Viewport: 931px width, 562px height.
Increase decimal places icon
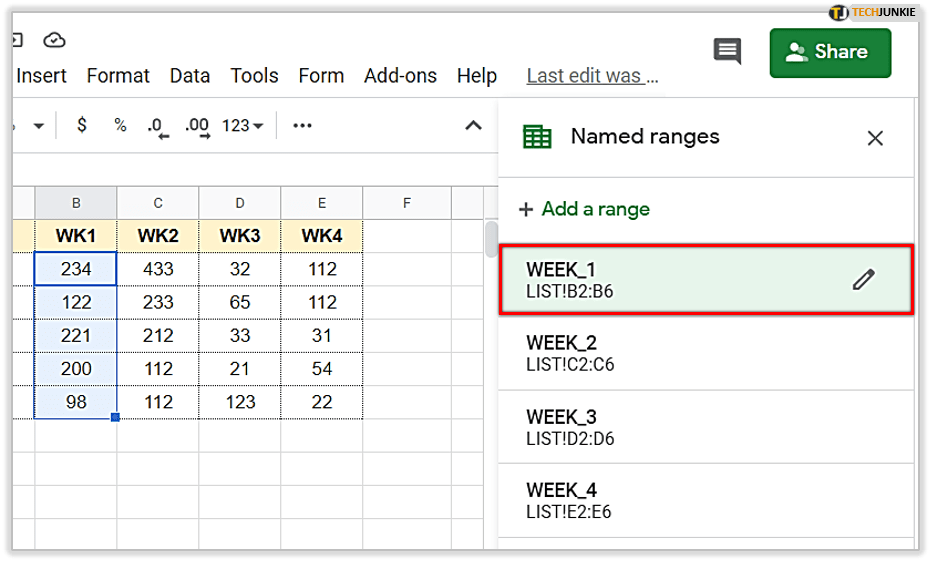[197, 126]
